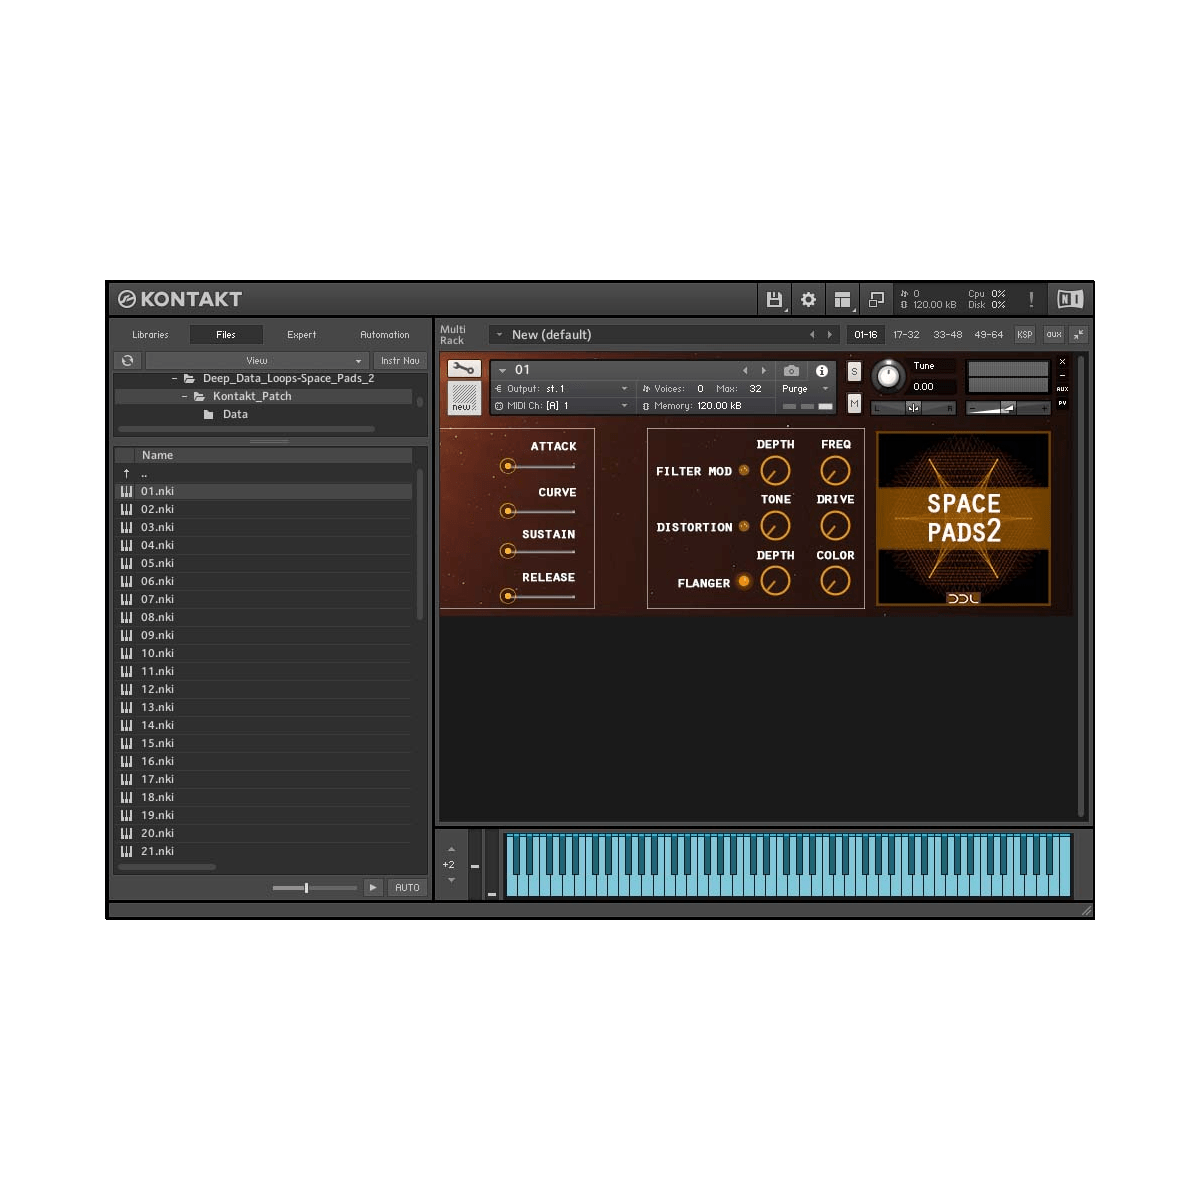Open the View dropdown in Files browser
The height and width of the screenshot is (1200, 1200).
click(257, 360)
